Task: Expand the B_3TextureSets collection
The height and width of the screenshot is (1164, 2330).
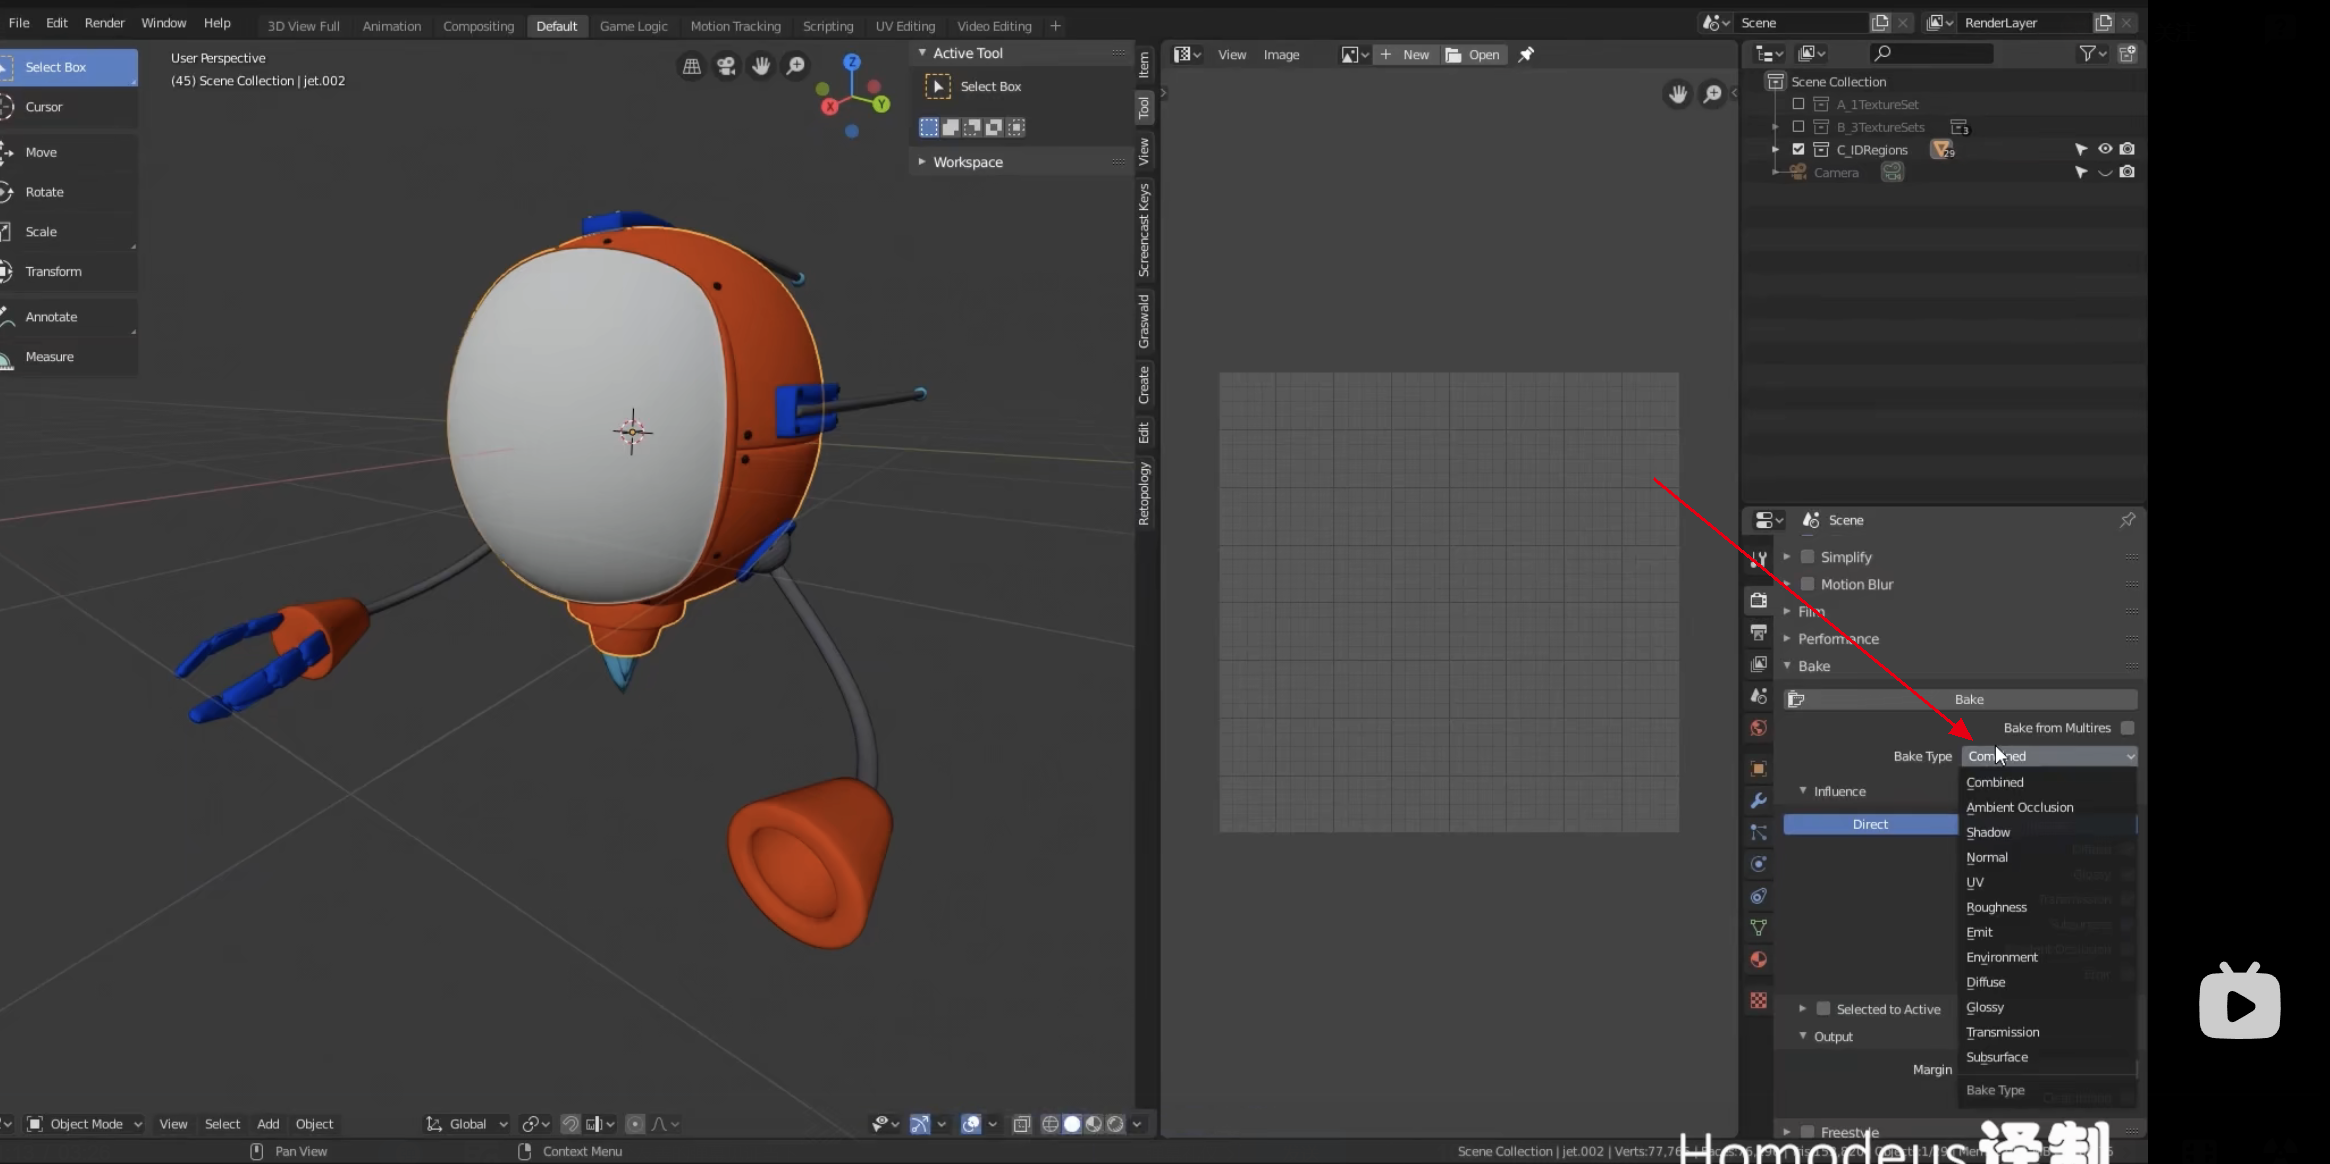Action: [1775, 127]
